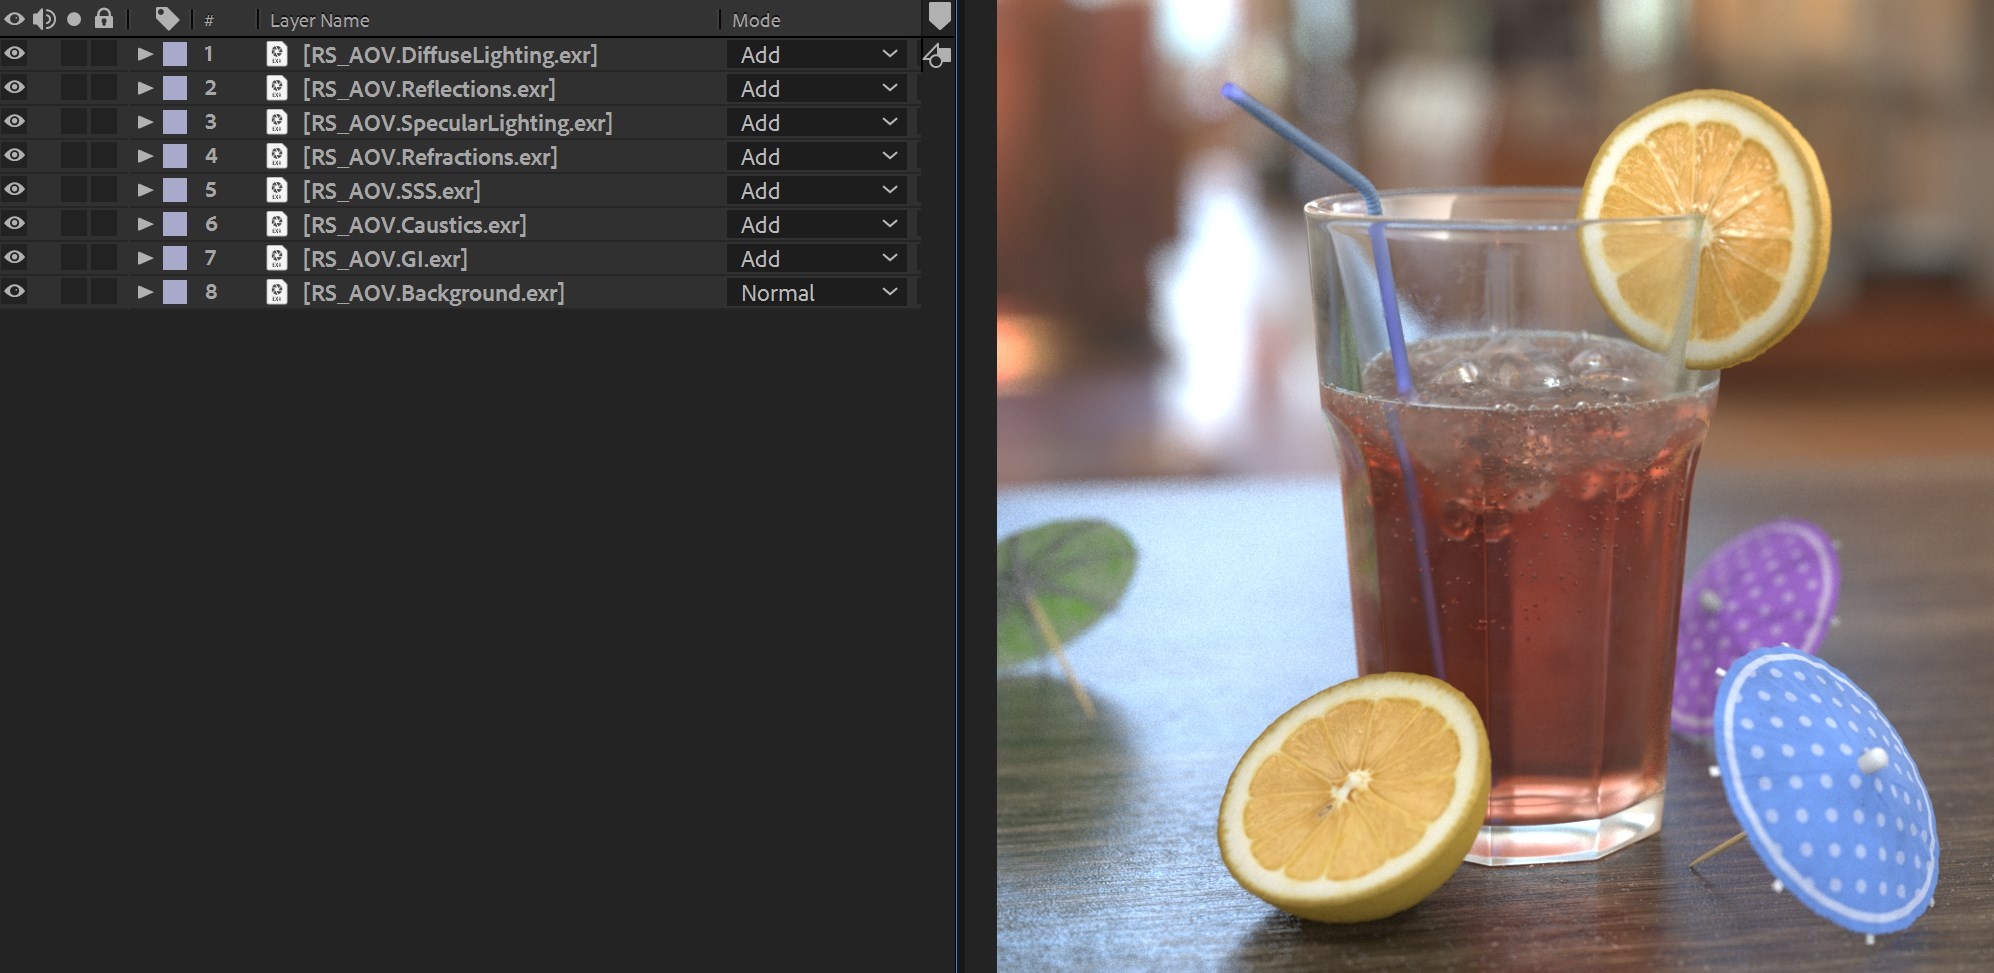This screenshot has height=973, width=1994.
Task: Click the Lock column header icon
Action: point(104,18)
